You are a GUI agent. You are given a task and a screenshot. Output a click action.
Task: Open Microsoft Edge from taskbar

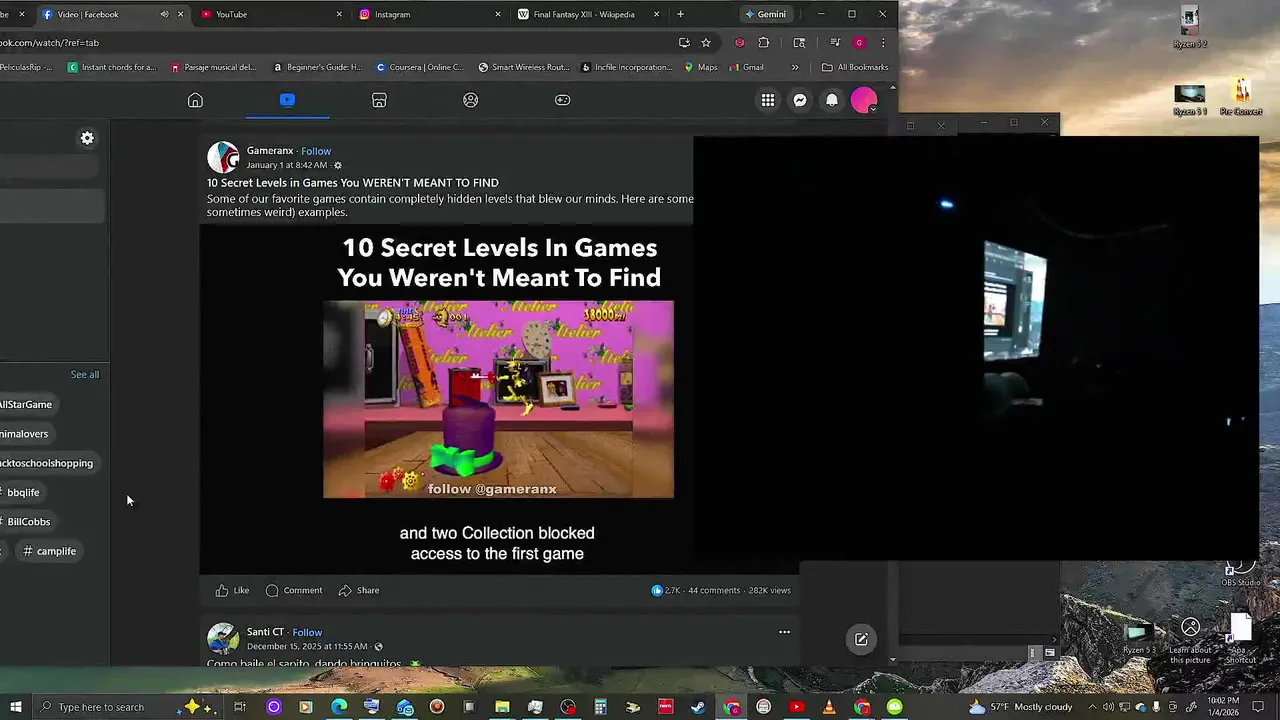[x=339, y=707]
